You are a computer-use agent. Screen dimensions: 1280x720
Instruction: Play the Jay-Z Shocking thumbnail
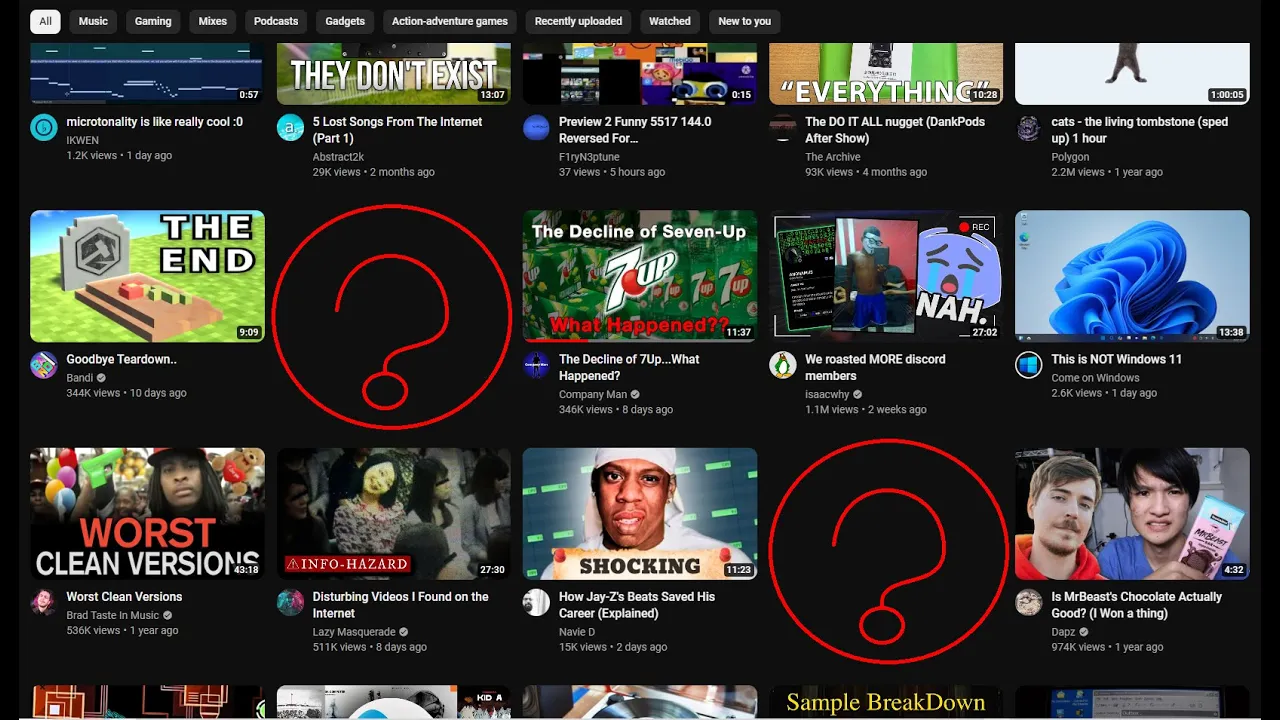point(640,514)
